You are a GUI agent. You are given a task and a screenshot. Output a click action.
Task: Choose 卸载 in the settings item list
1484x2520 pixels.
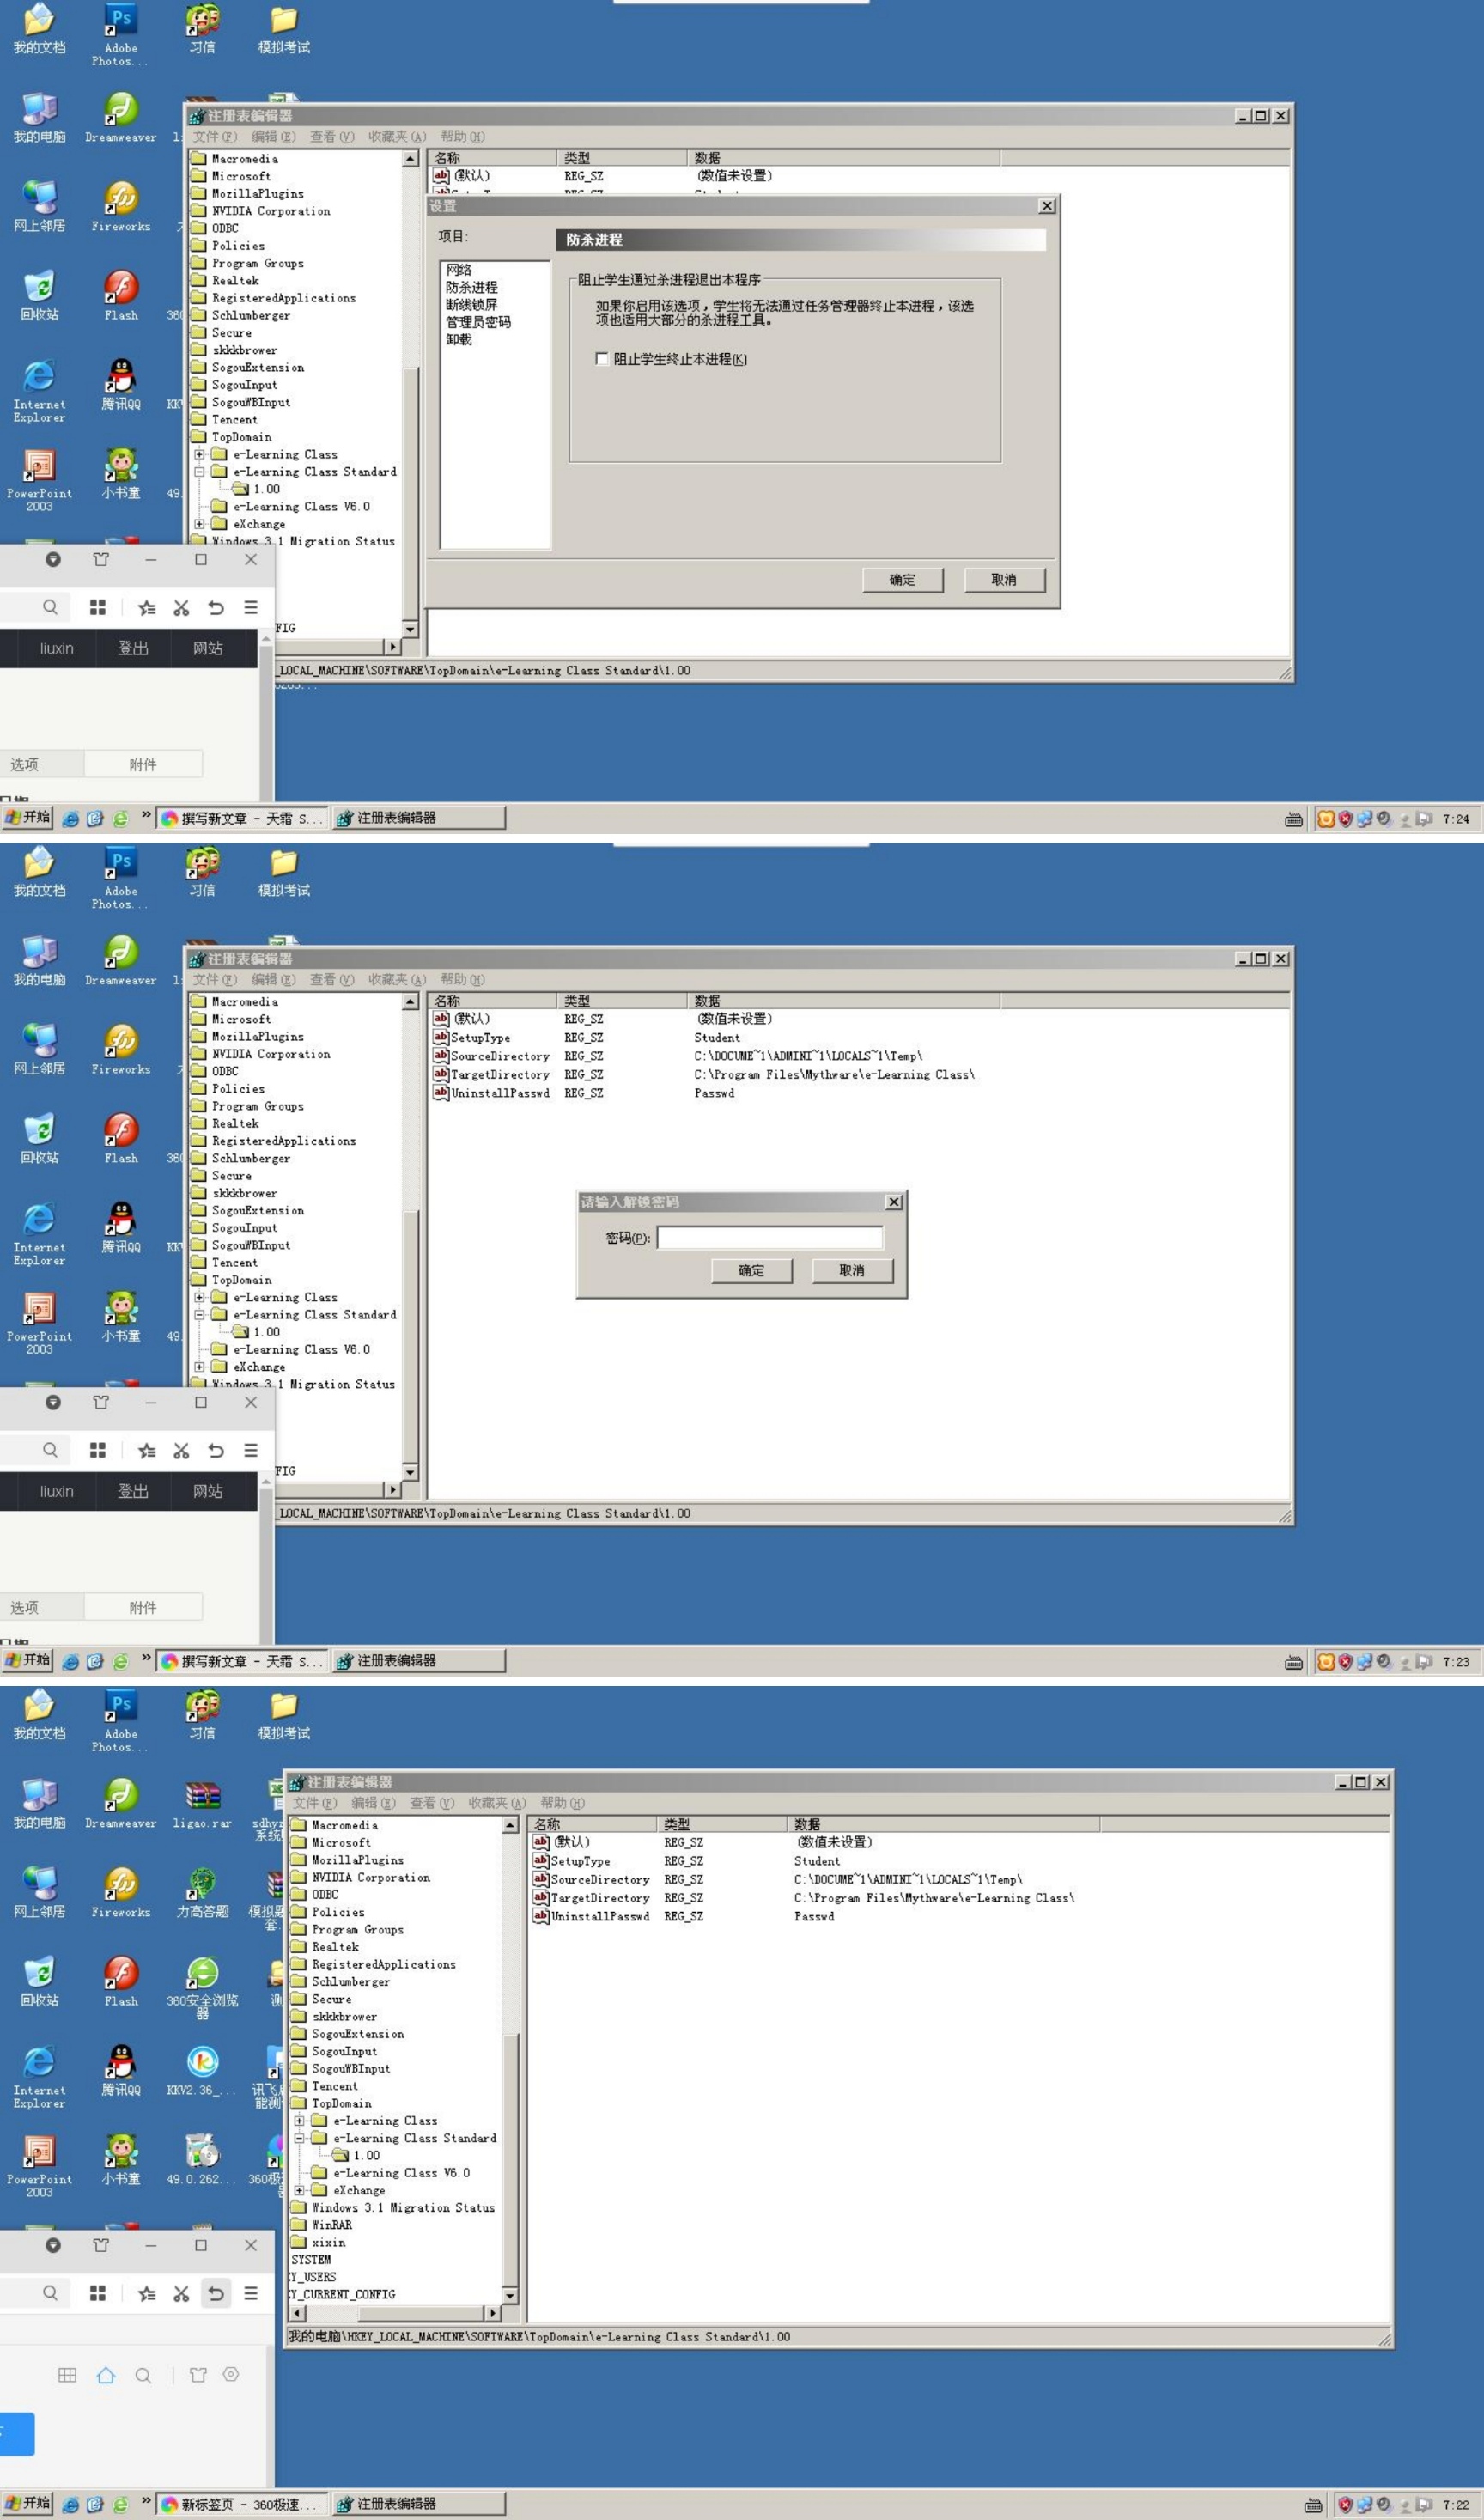pos(459,340)
